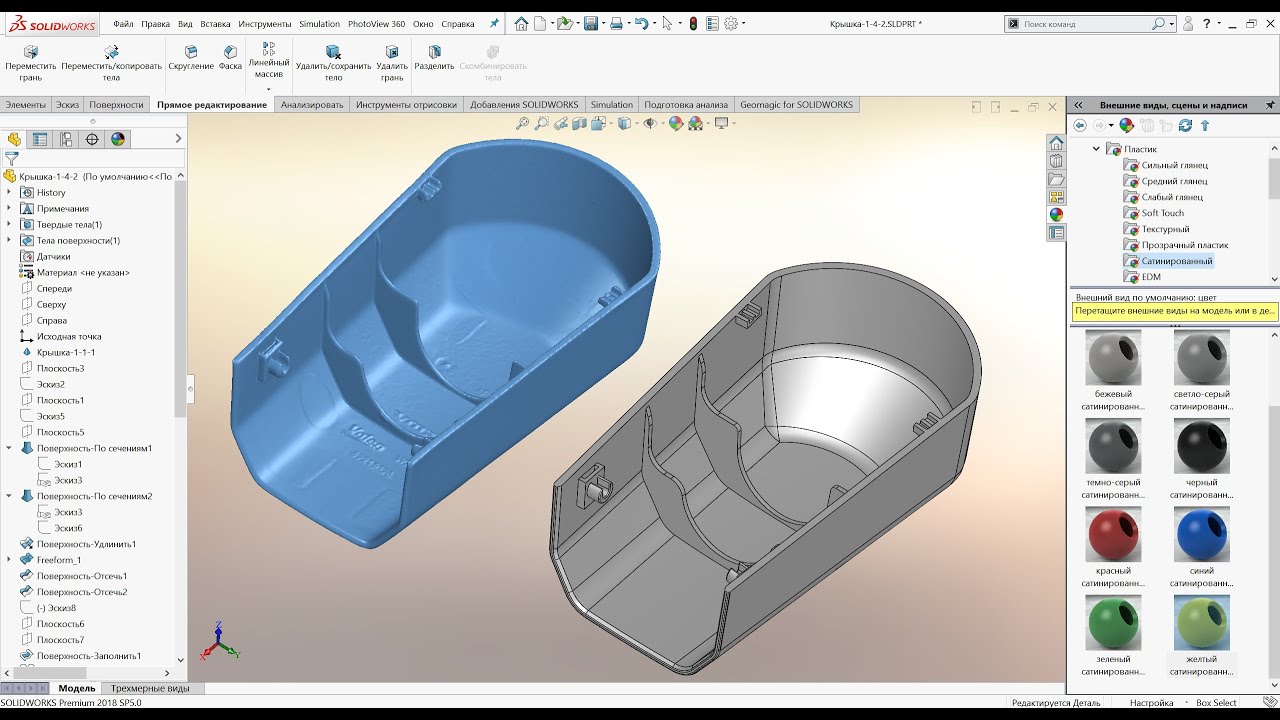Expand the Примечания node
This screenshot has height=720, width=1280.
pyautogui.click(x=9, y=208)
